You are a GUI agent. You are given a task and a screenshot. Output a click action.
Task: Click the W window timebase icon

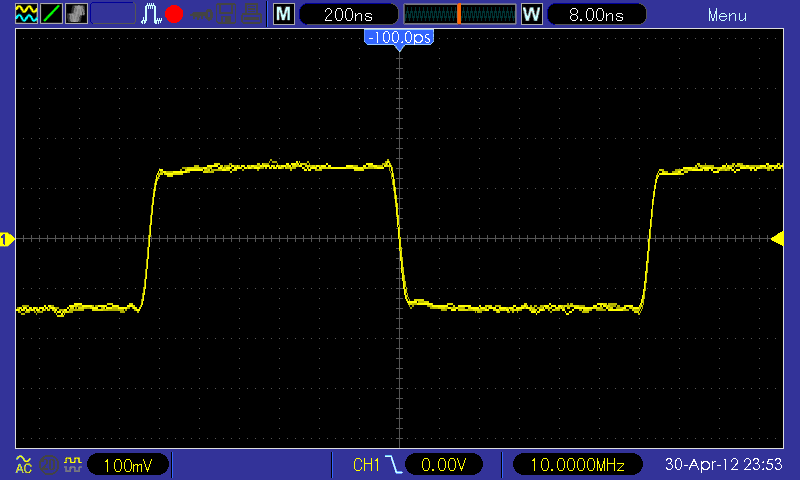[x=532, y=14]
